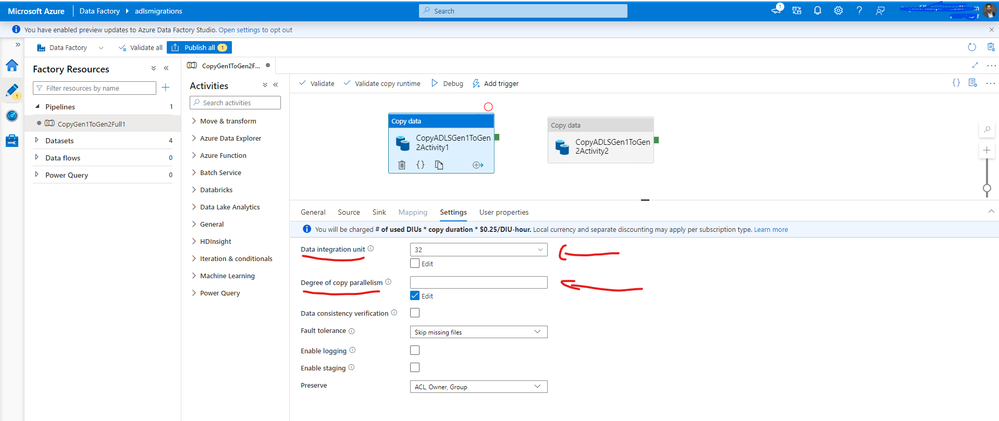Expand the left navigation rail chevrons
Viewport: 999px width, 421px height.
(x=18, y=45)
